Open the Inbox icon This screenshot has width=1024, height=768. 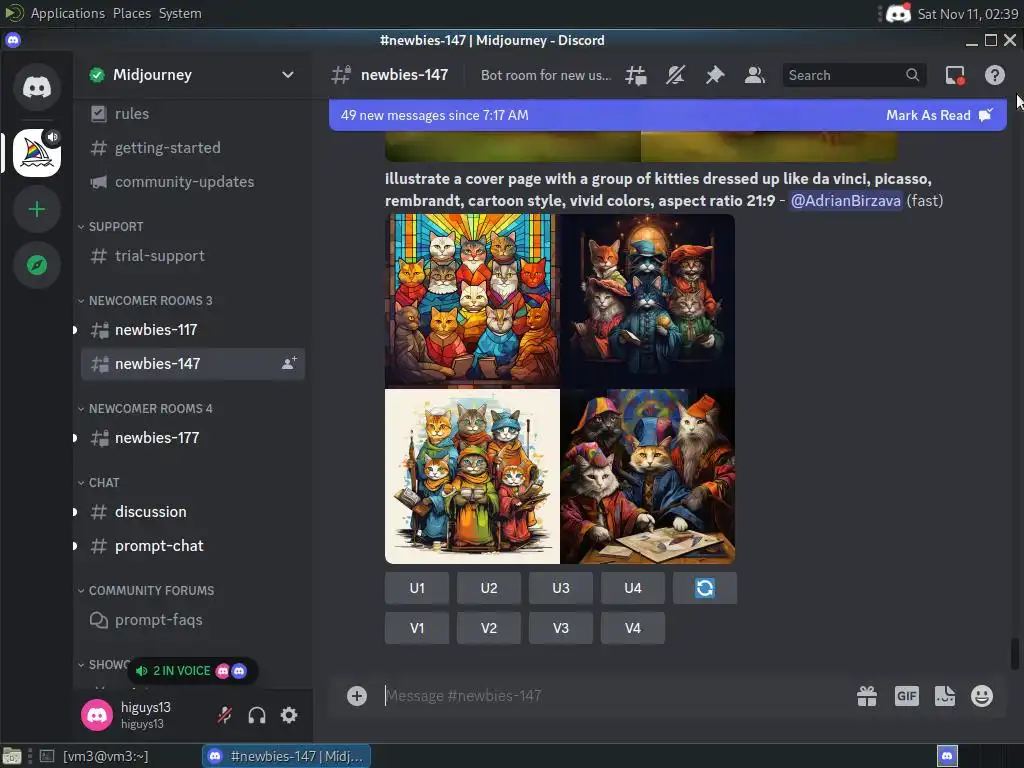[955, 75]
